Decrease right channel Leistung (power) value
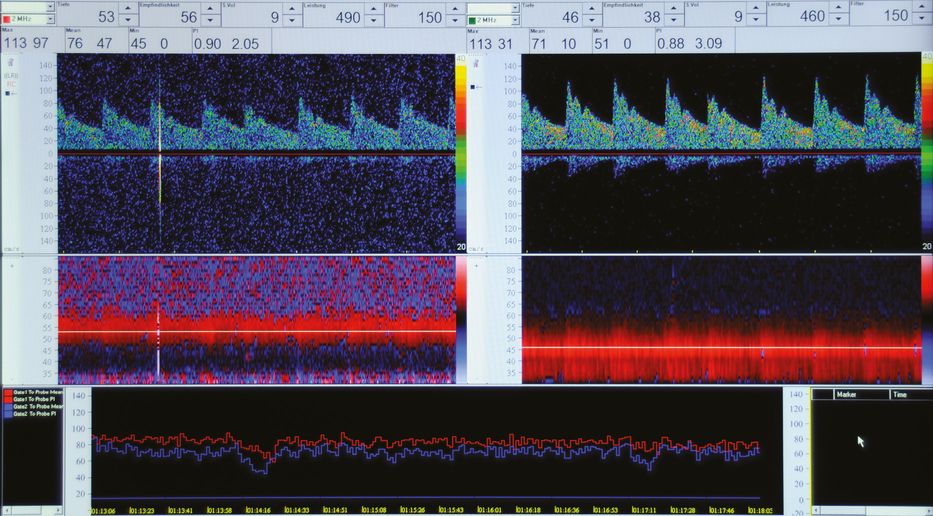This screenshot has height=516, width=933. (835, 21)
